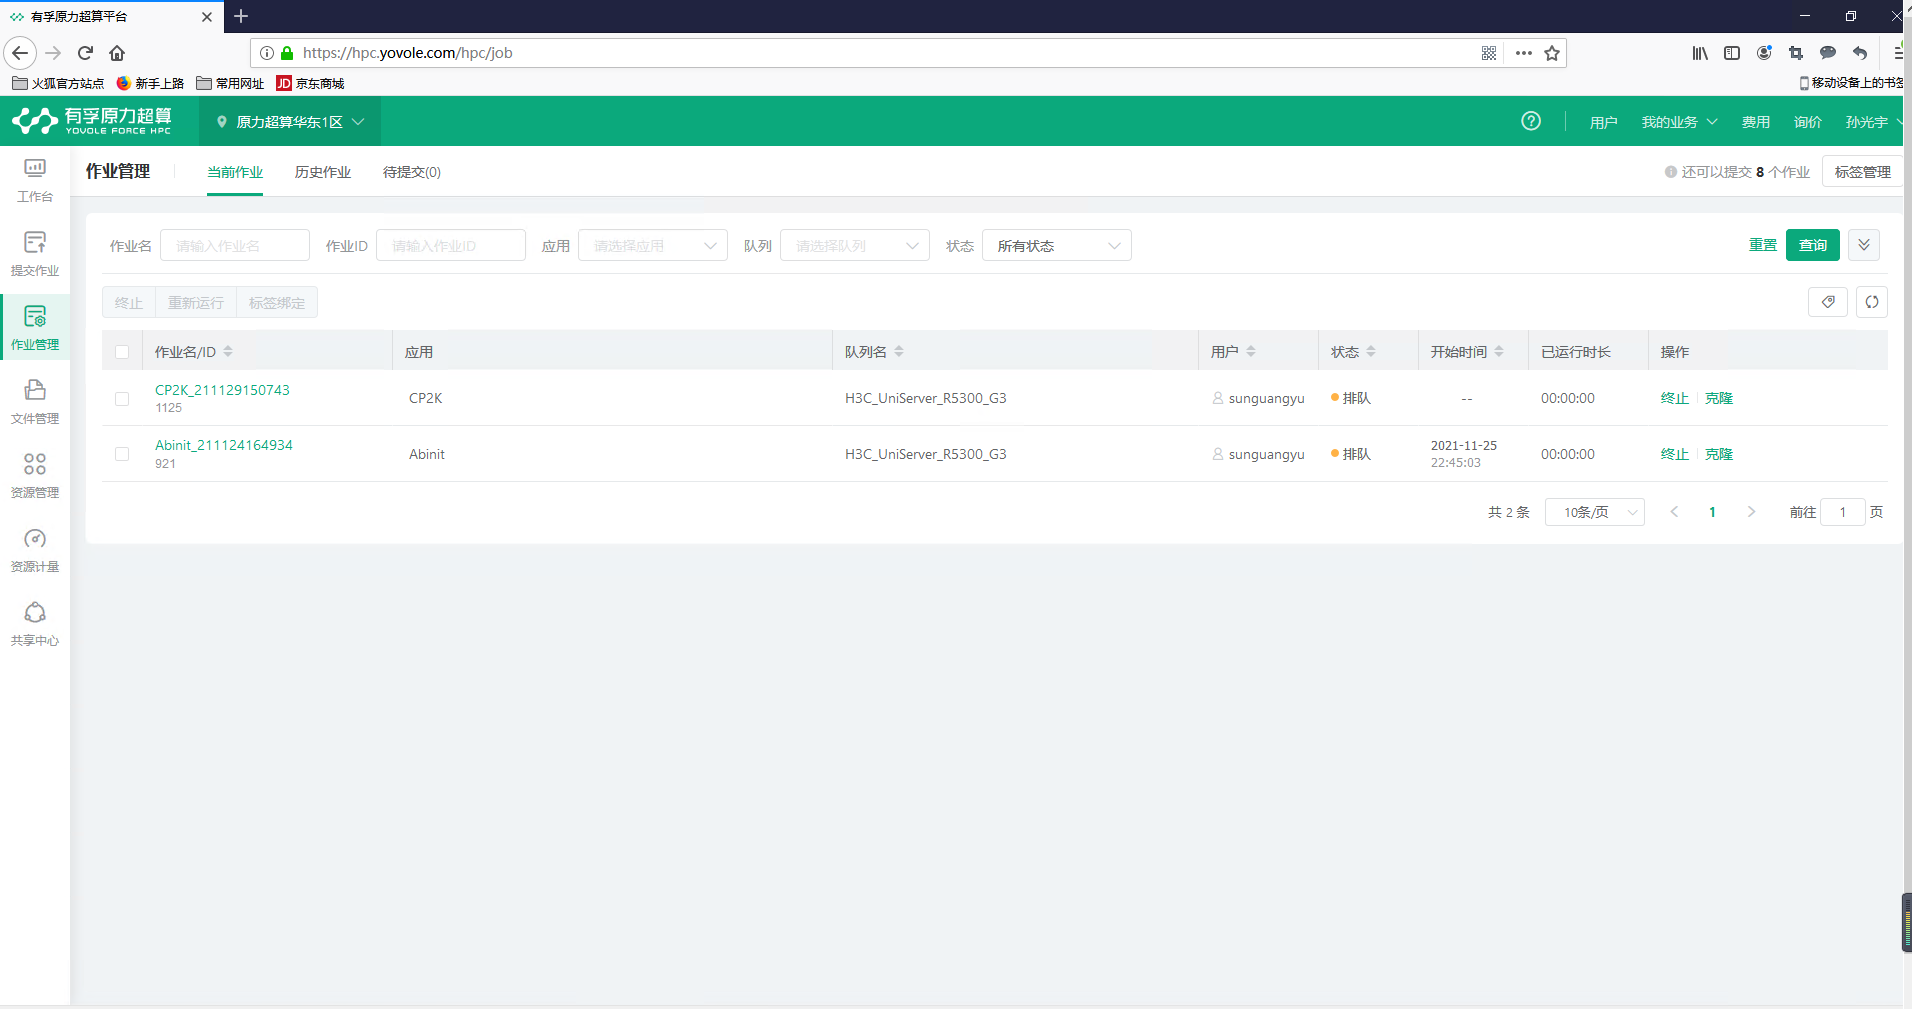Open 京东商城 bookmark
This screenshot has width=1912, height=1009.
(x=311, y=83)
